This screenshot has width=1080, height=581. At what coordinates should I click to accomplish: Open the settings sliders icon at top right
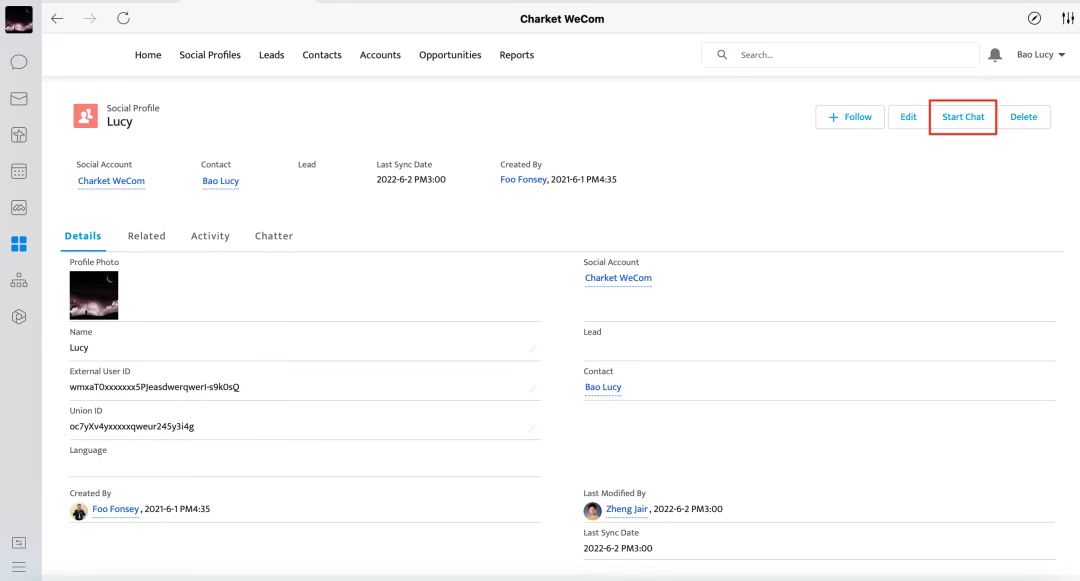click(x=1067, y=19)
